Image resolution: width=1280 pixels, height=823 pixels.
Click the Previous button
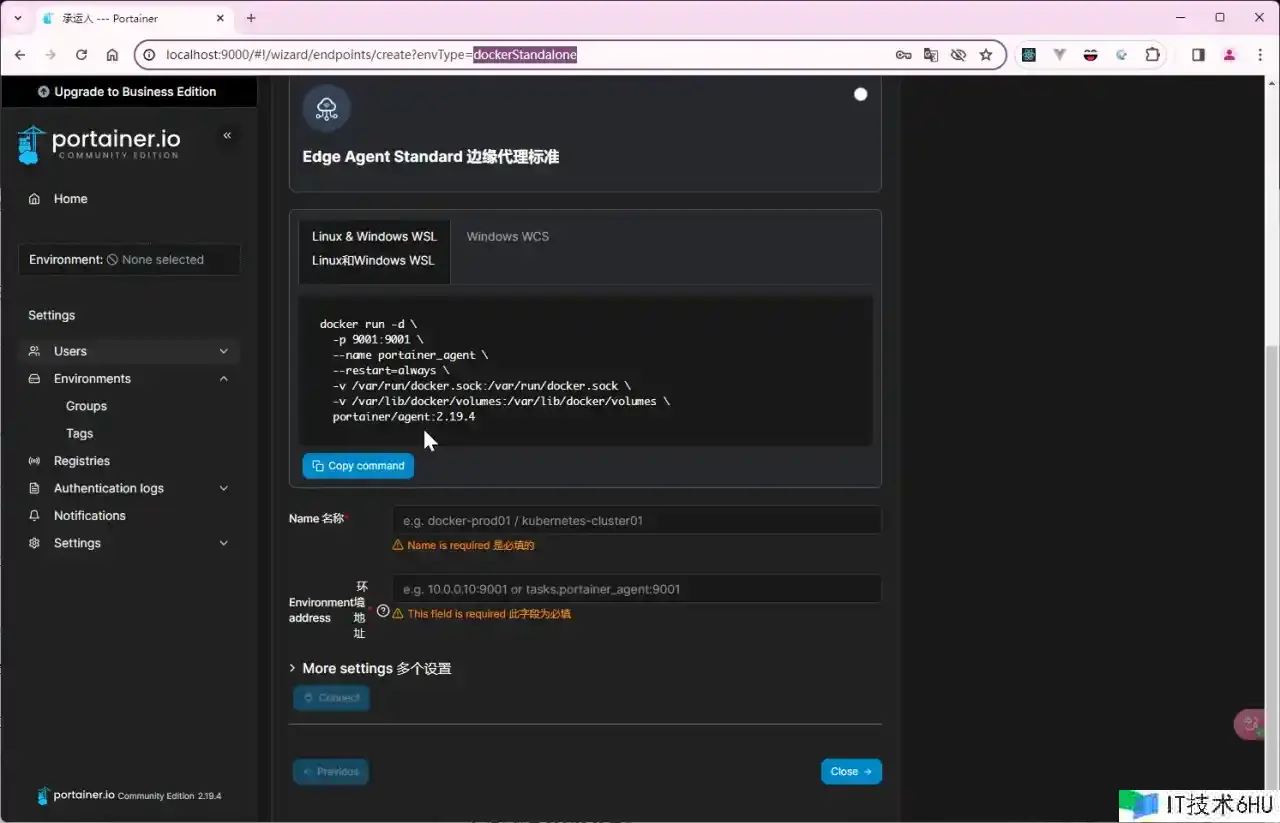(331, 772)
